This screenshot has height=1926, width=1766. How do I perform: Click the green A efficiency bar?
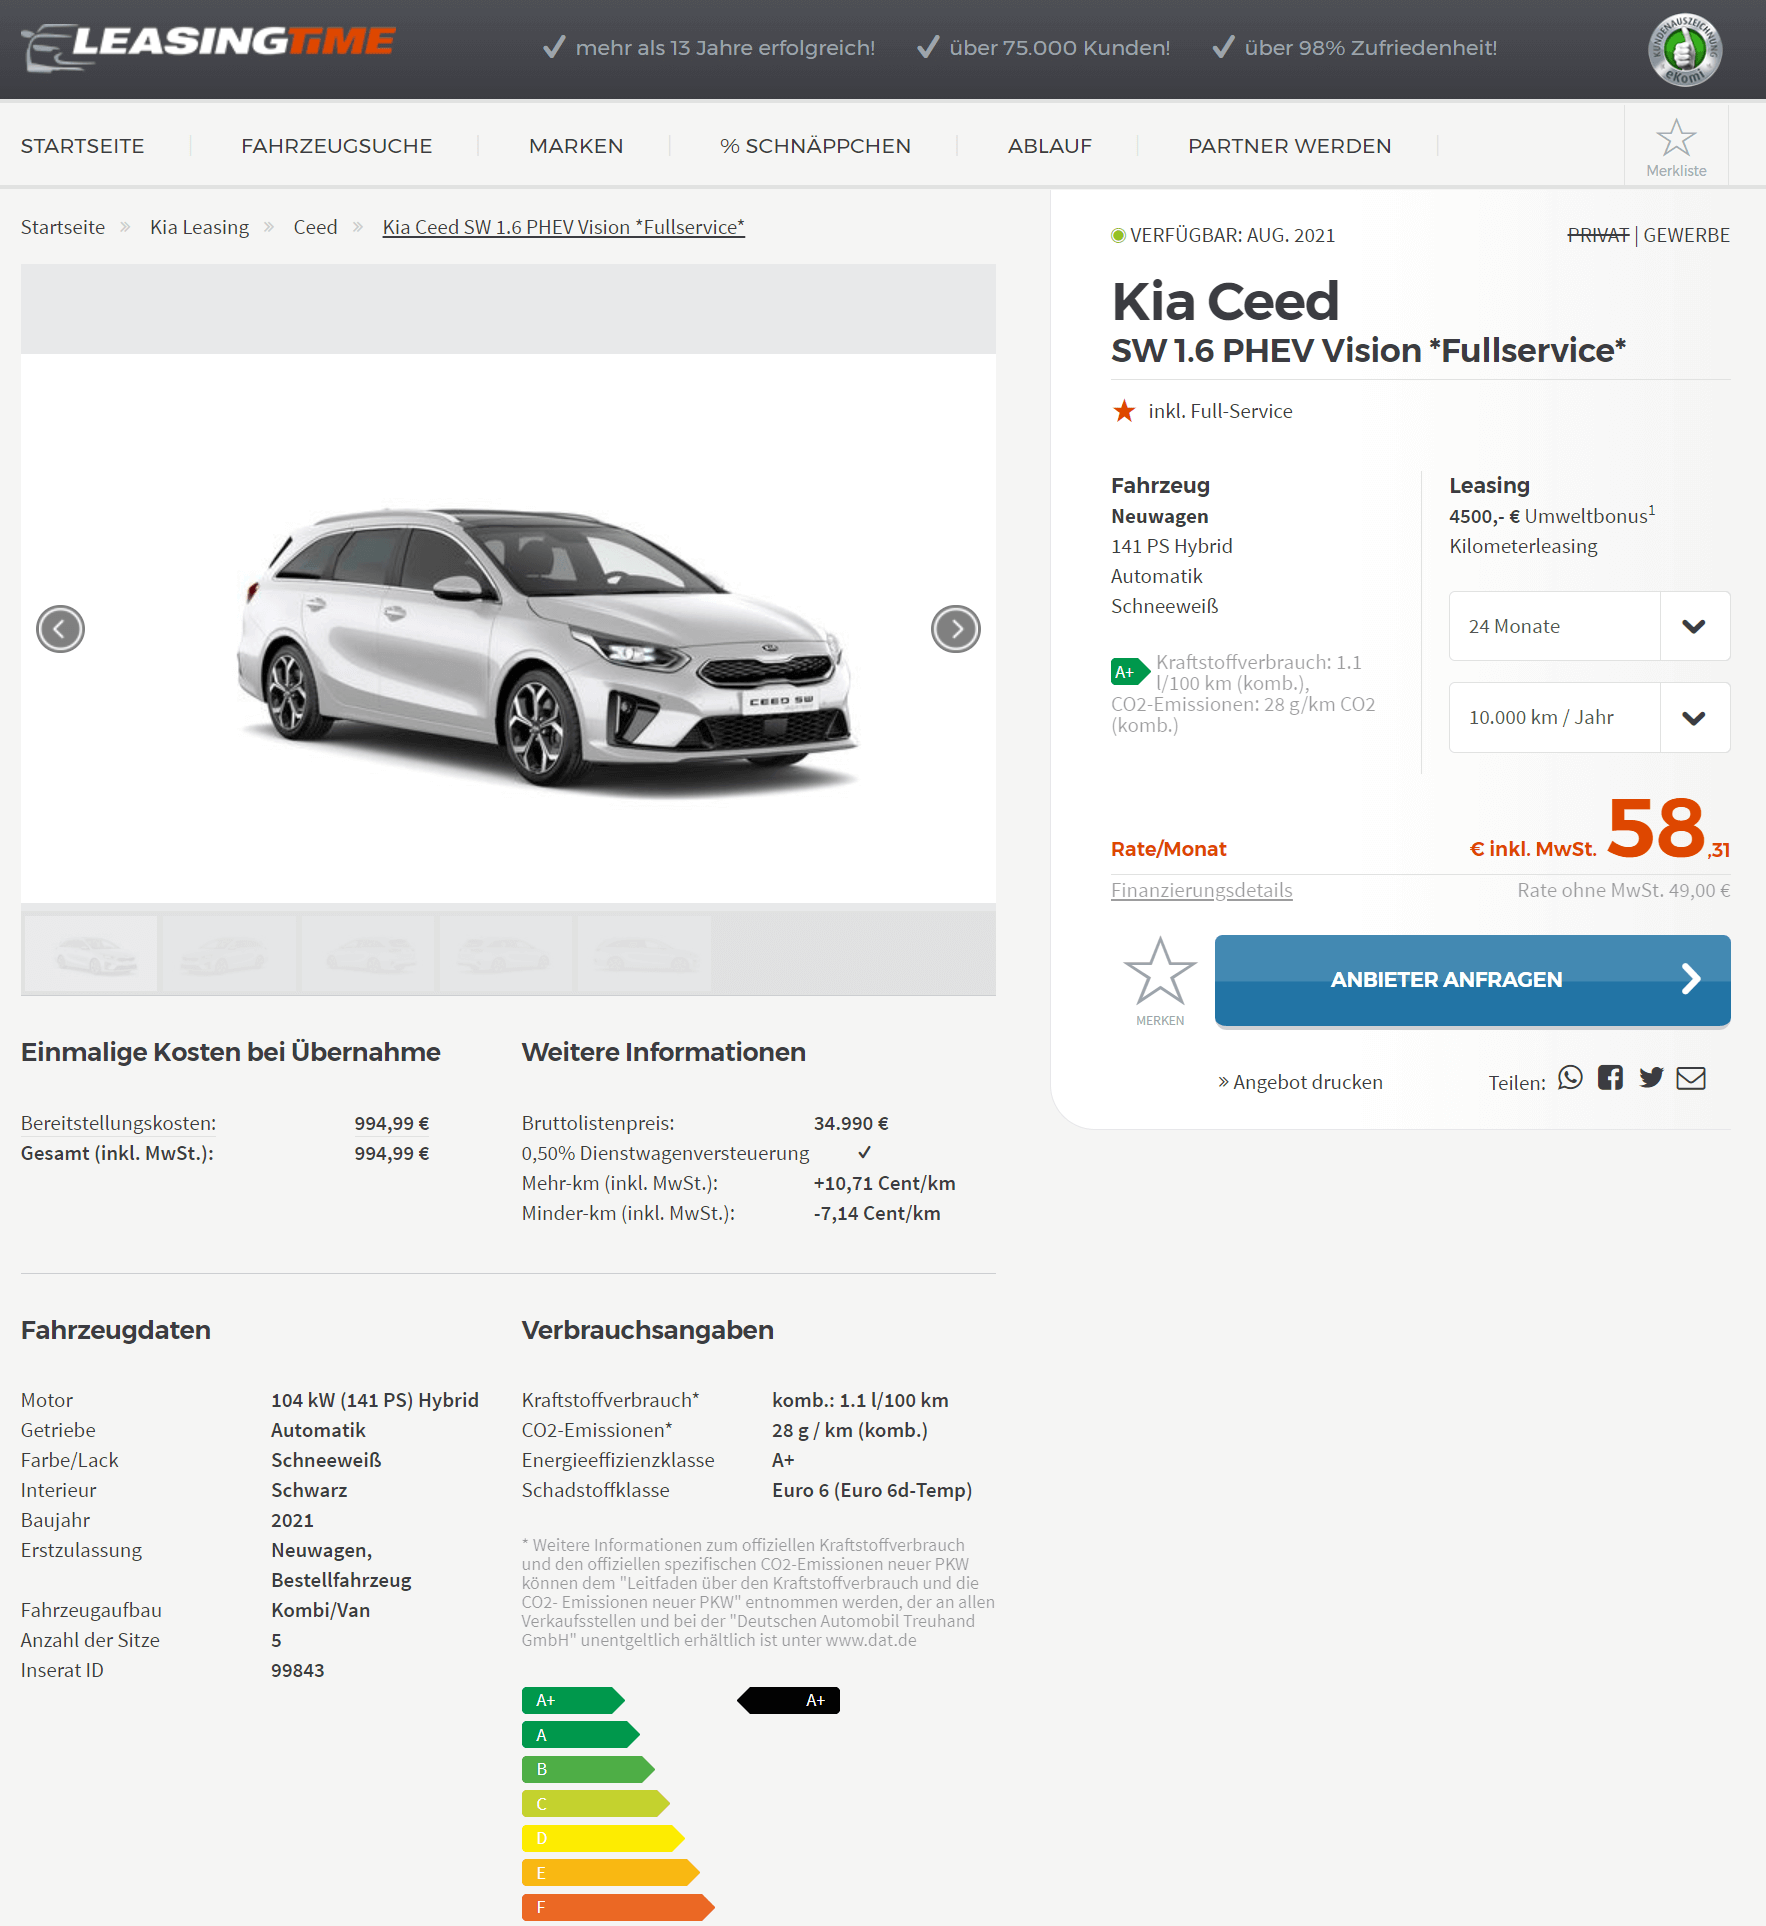(581, 1735)
